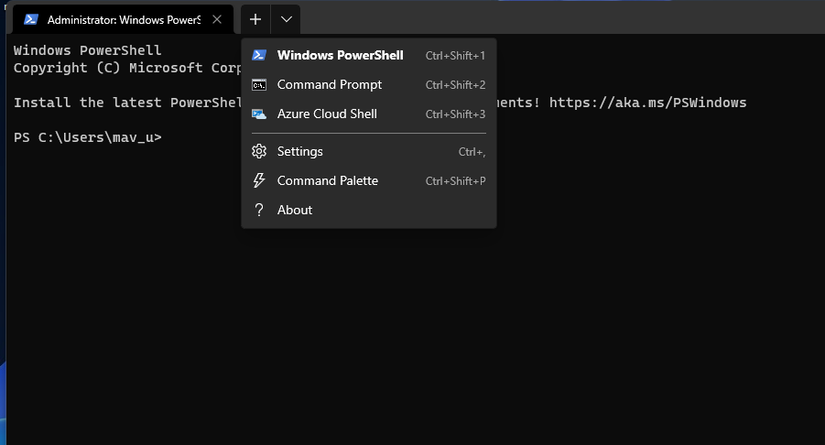The height and width of the screenshot is (445, 825).
Task: Click the Settings gear icon
Action: tap(259, 152)
